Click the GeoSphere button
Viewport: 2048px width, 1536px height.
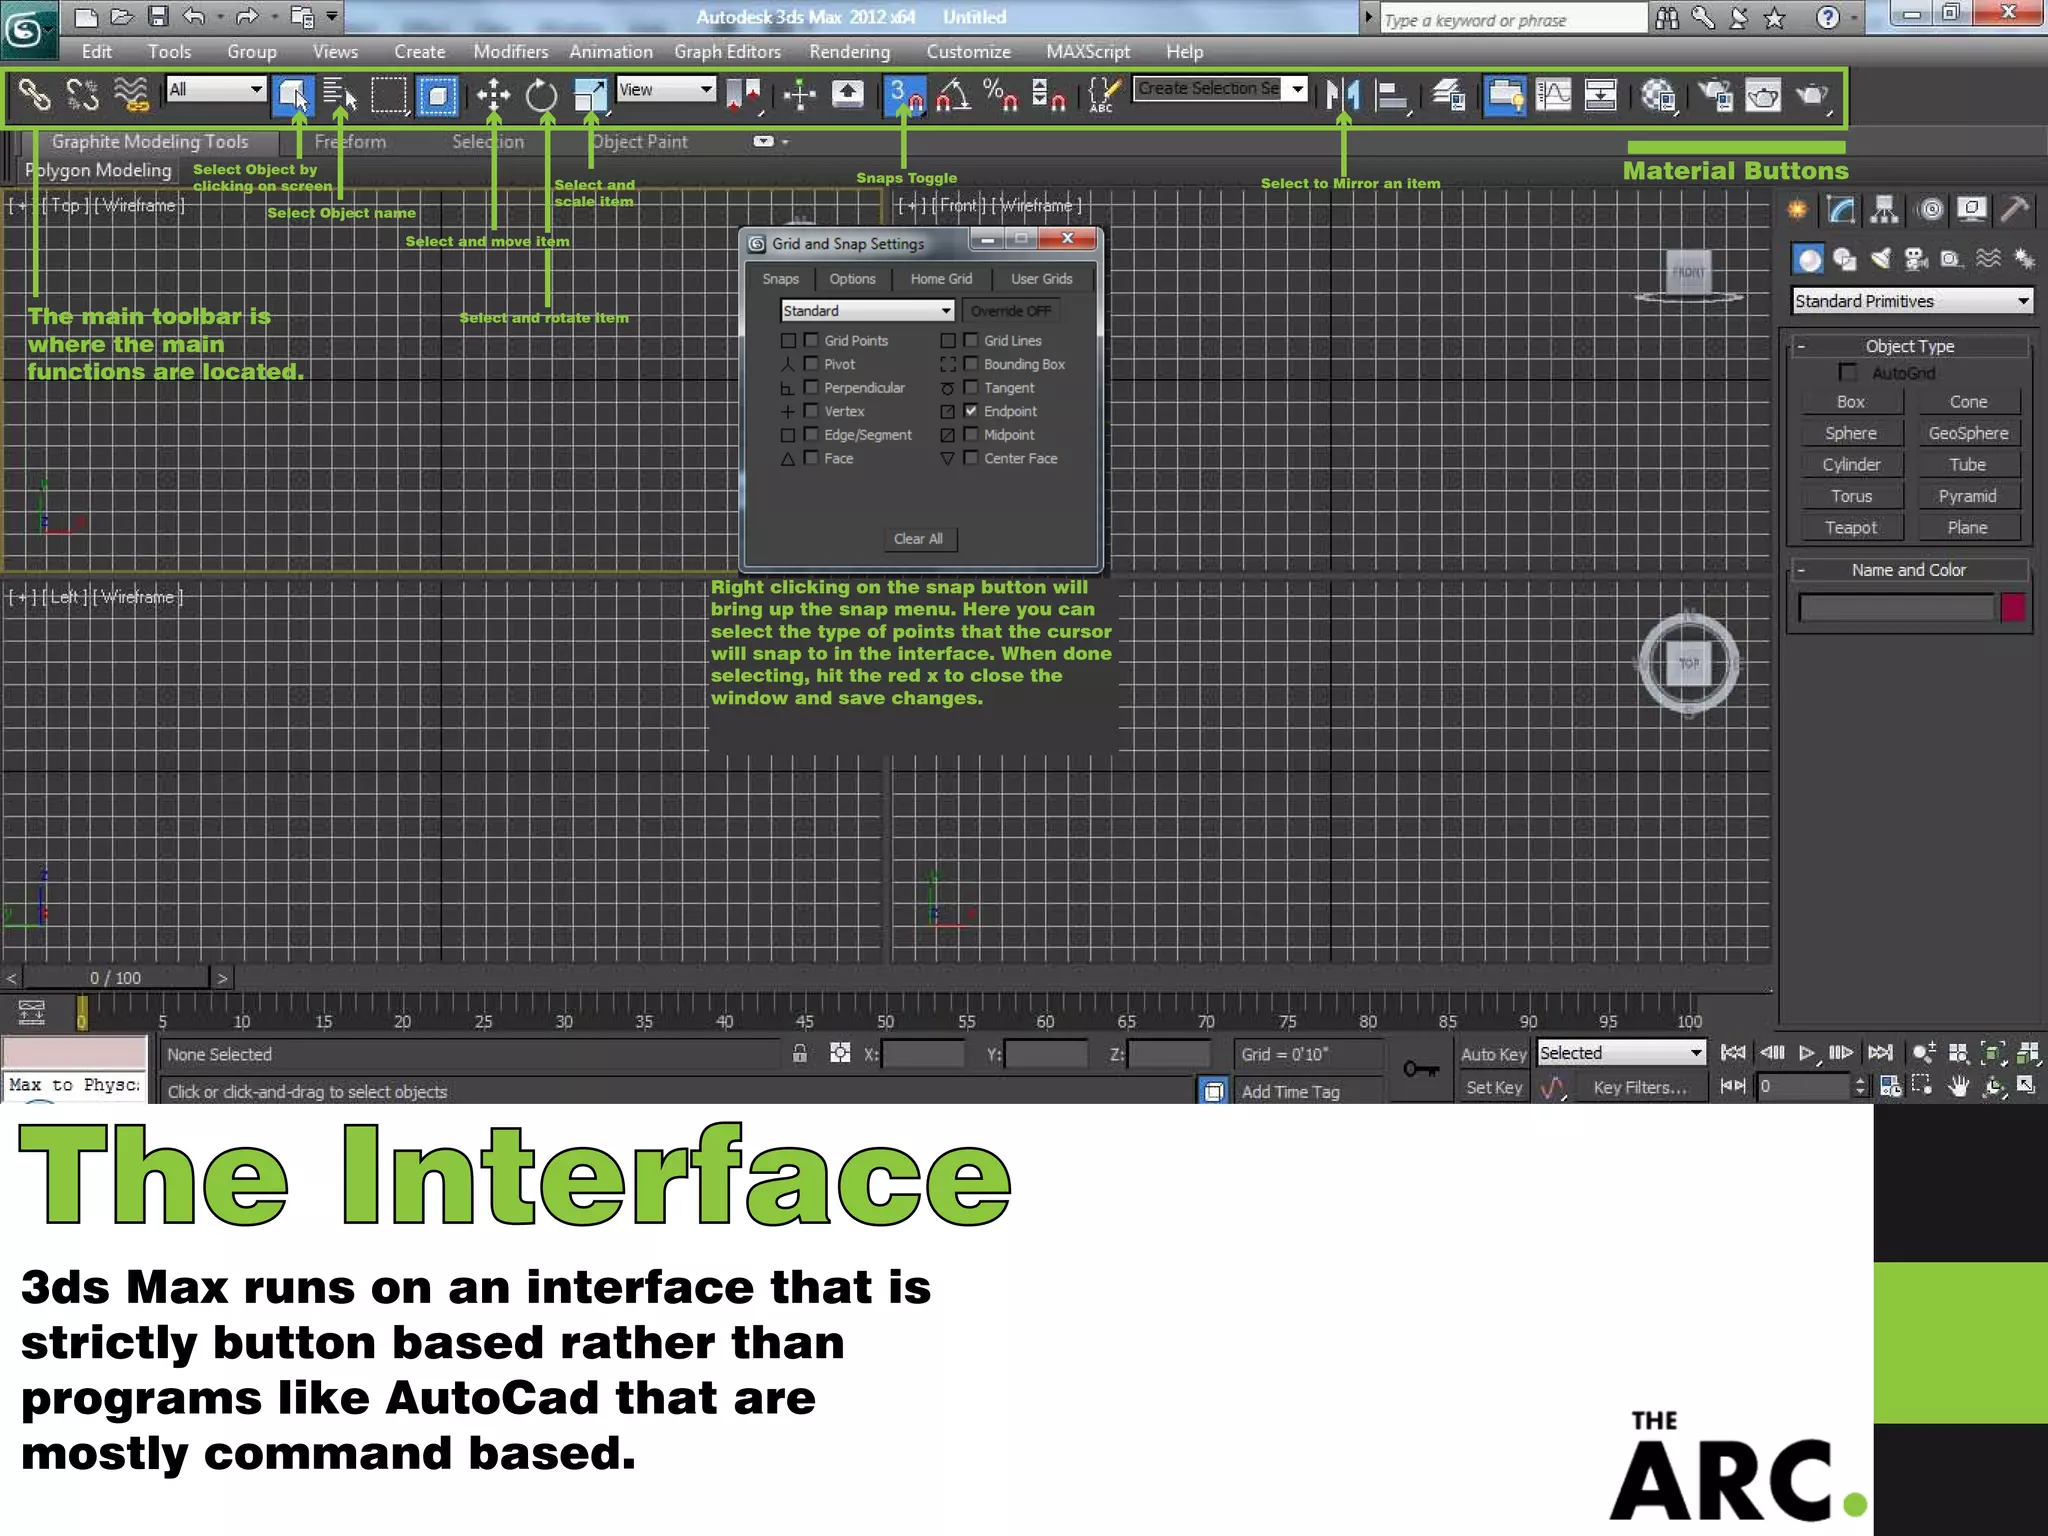1967,434
